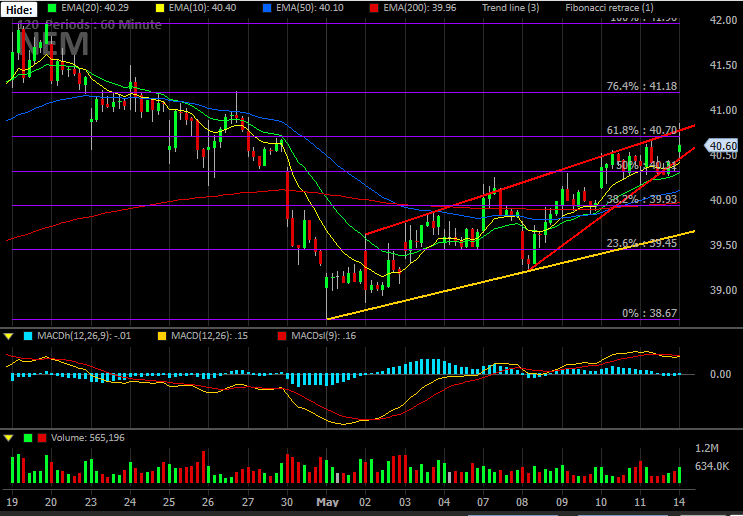Select the Fibonacci retrace (1) legend label
This screenshot has width=743, height=516.
[x=609, y=8]
